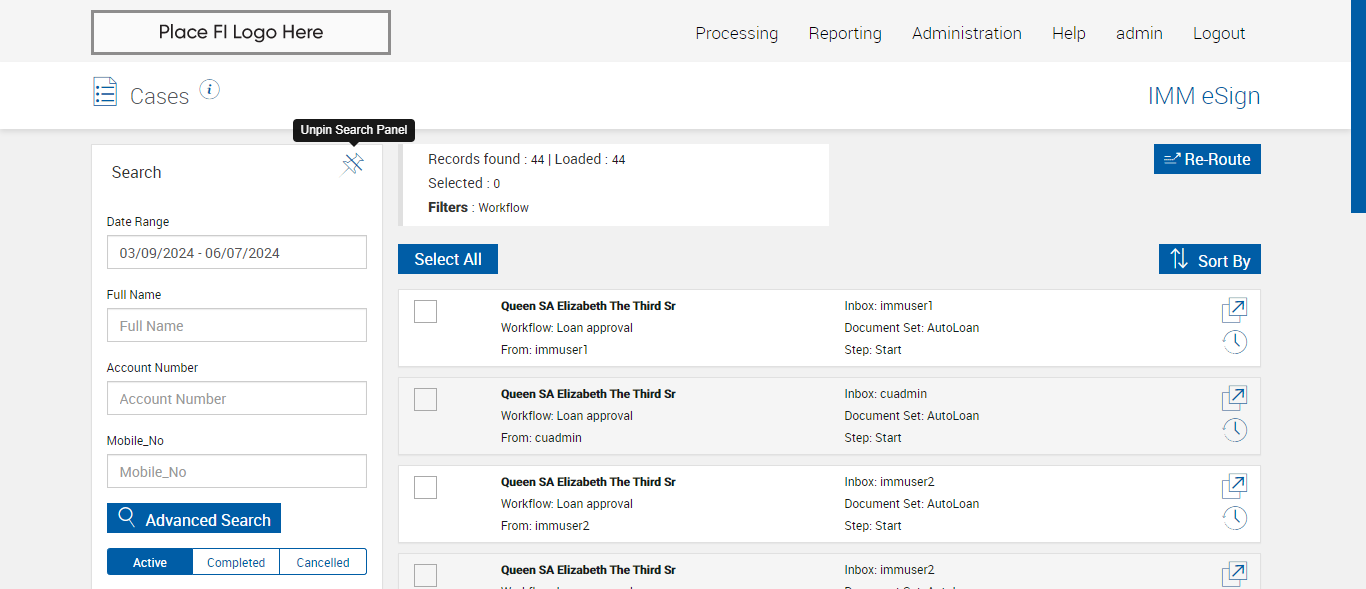
Task: Open the Administration menu
Action: [966, 33]
